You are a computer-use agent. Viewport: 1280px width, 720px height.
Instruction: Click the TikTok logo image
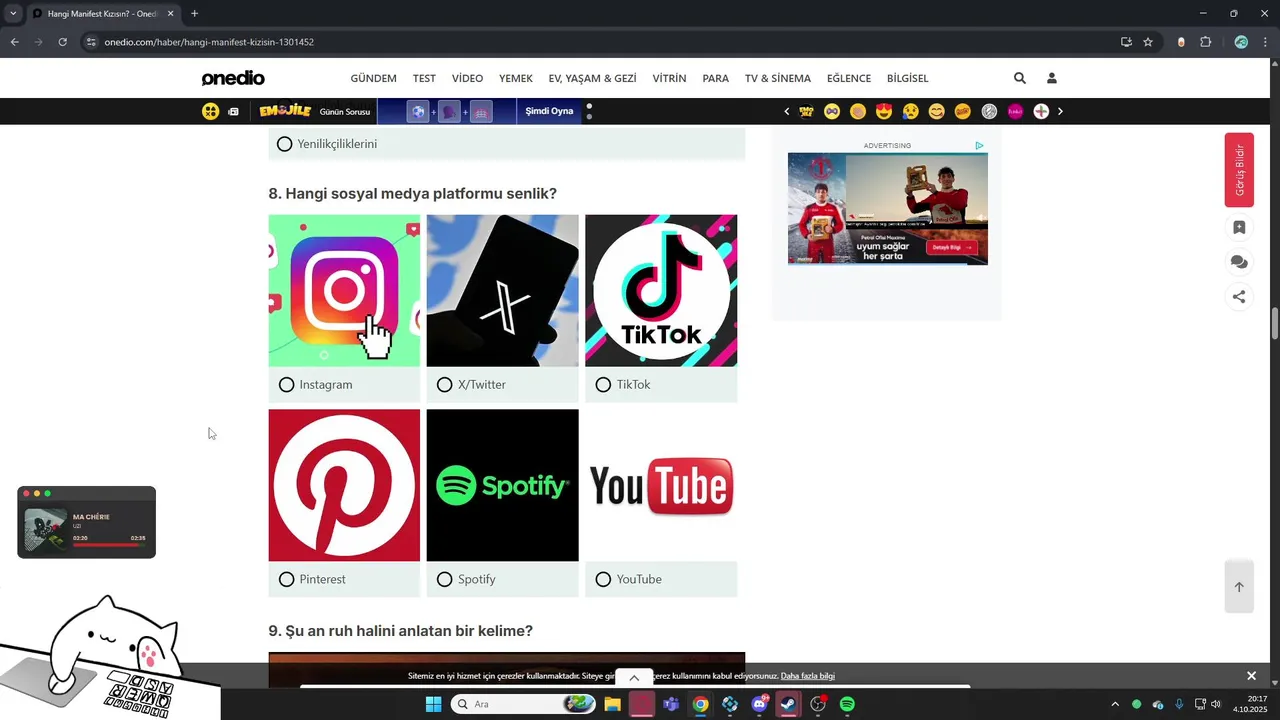pyautogui.click(x=661, y=290)
